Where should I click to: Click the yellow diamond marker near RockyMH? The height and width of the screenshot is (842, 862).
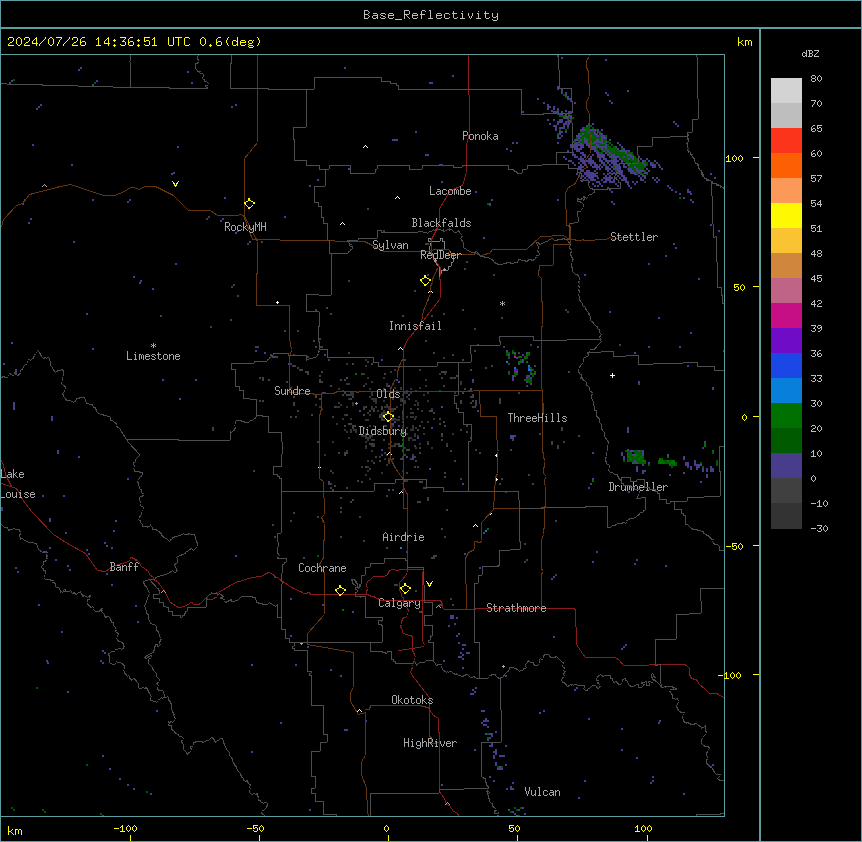click(x=250, y=204)
